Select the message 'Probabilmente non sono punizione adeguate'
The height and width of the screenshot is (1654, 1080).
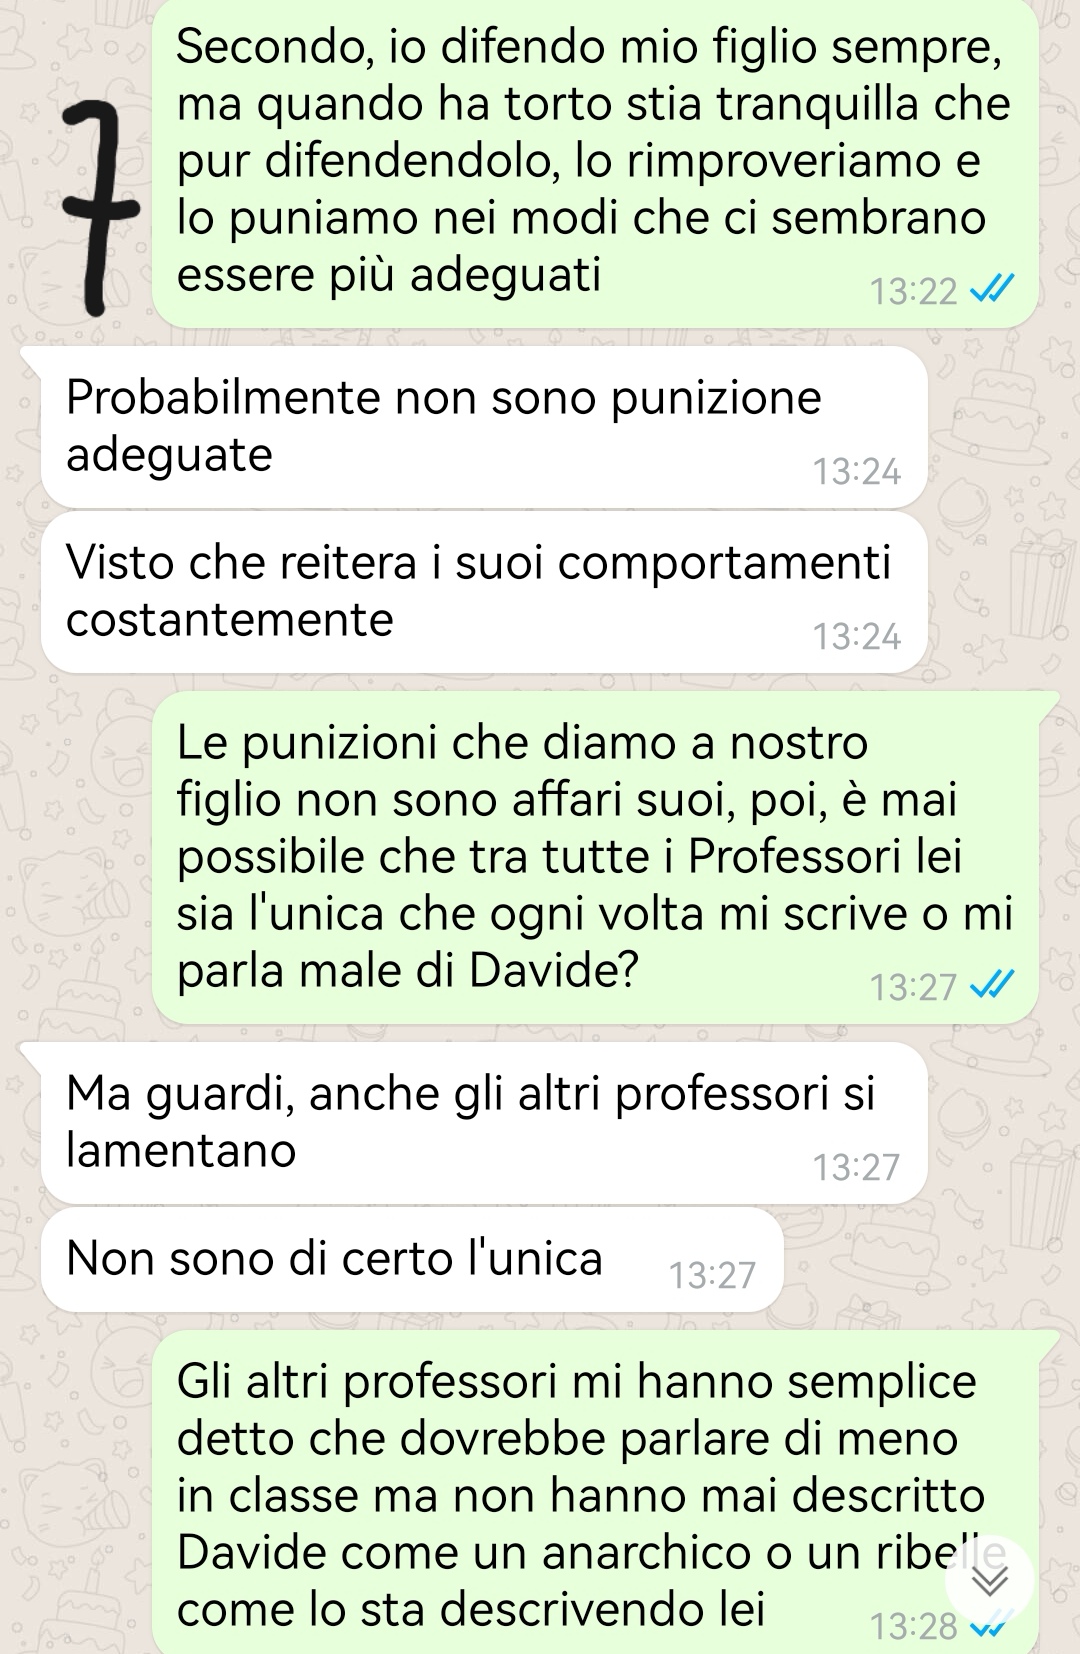click(484, 427)
